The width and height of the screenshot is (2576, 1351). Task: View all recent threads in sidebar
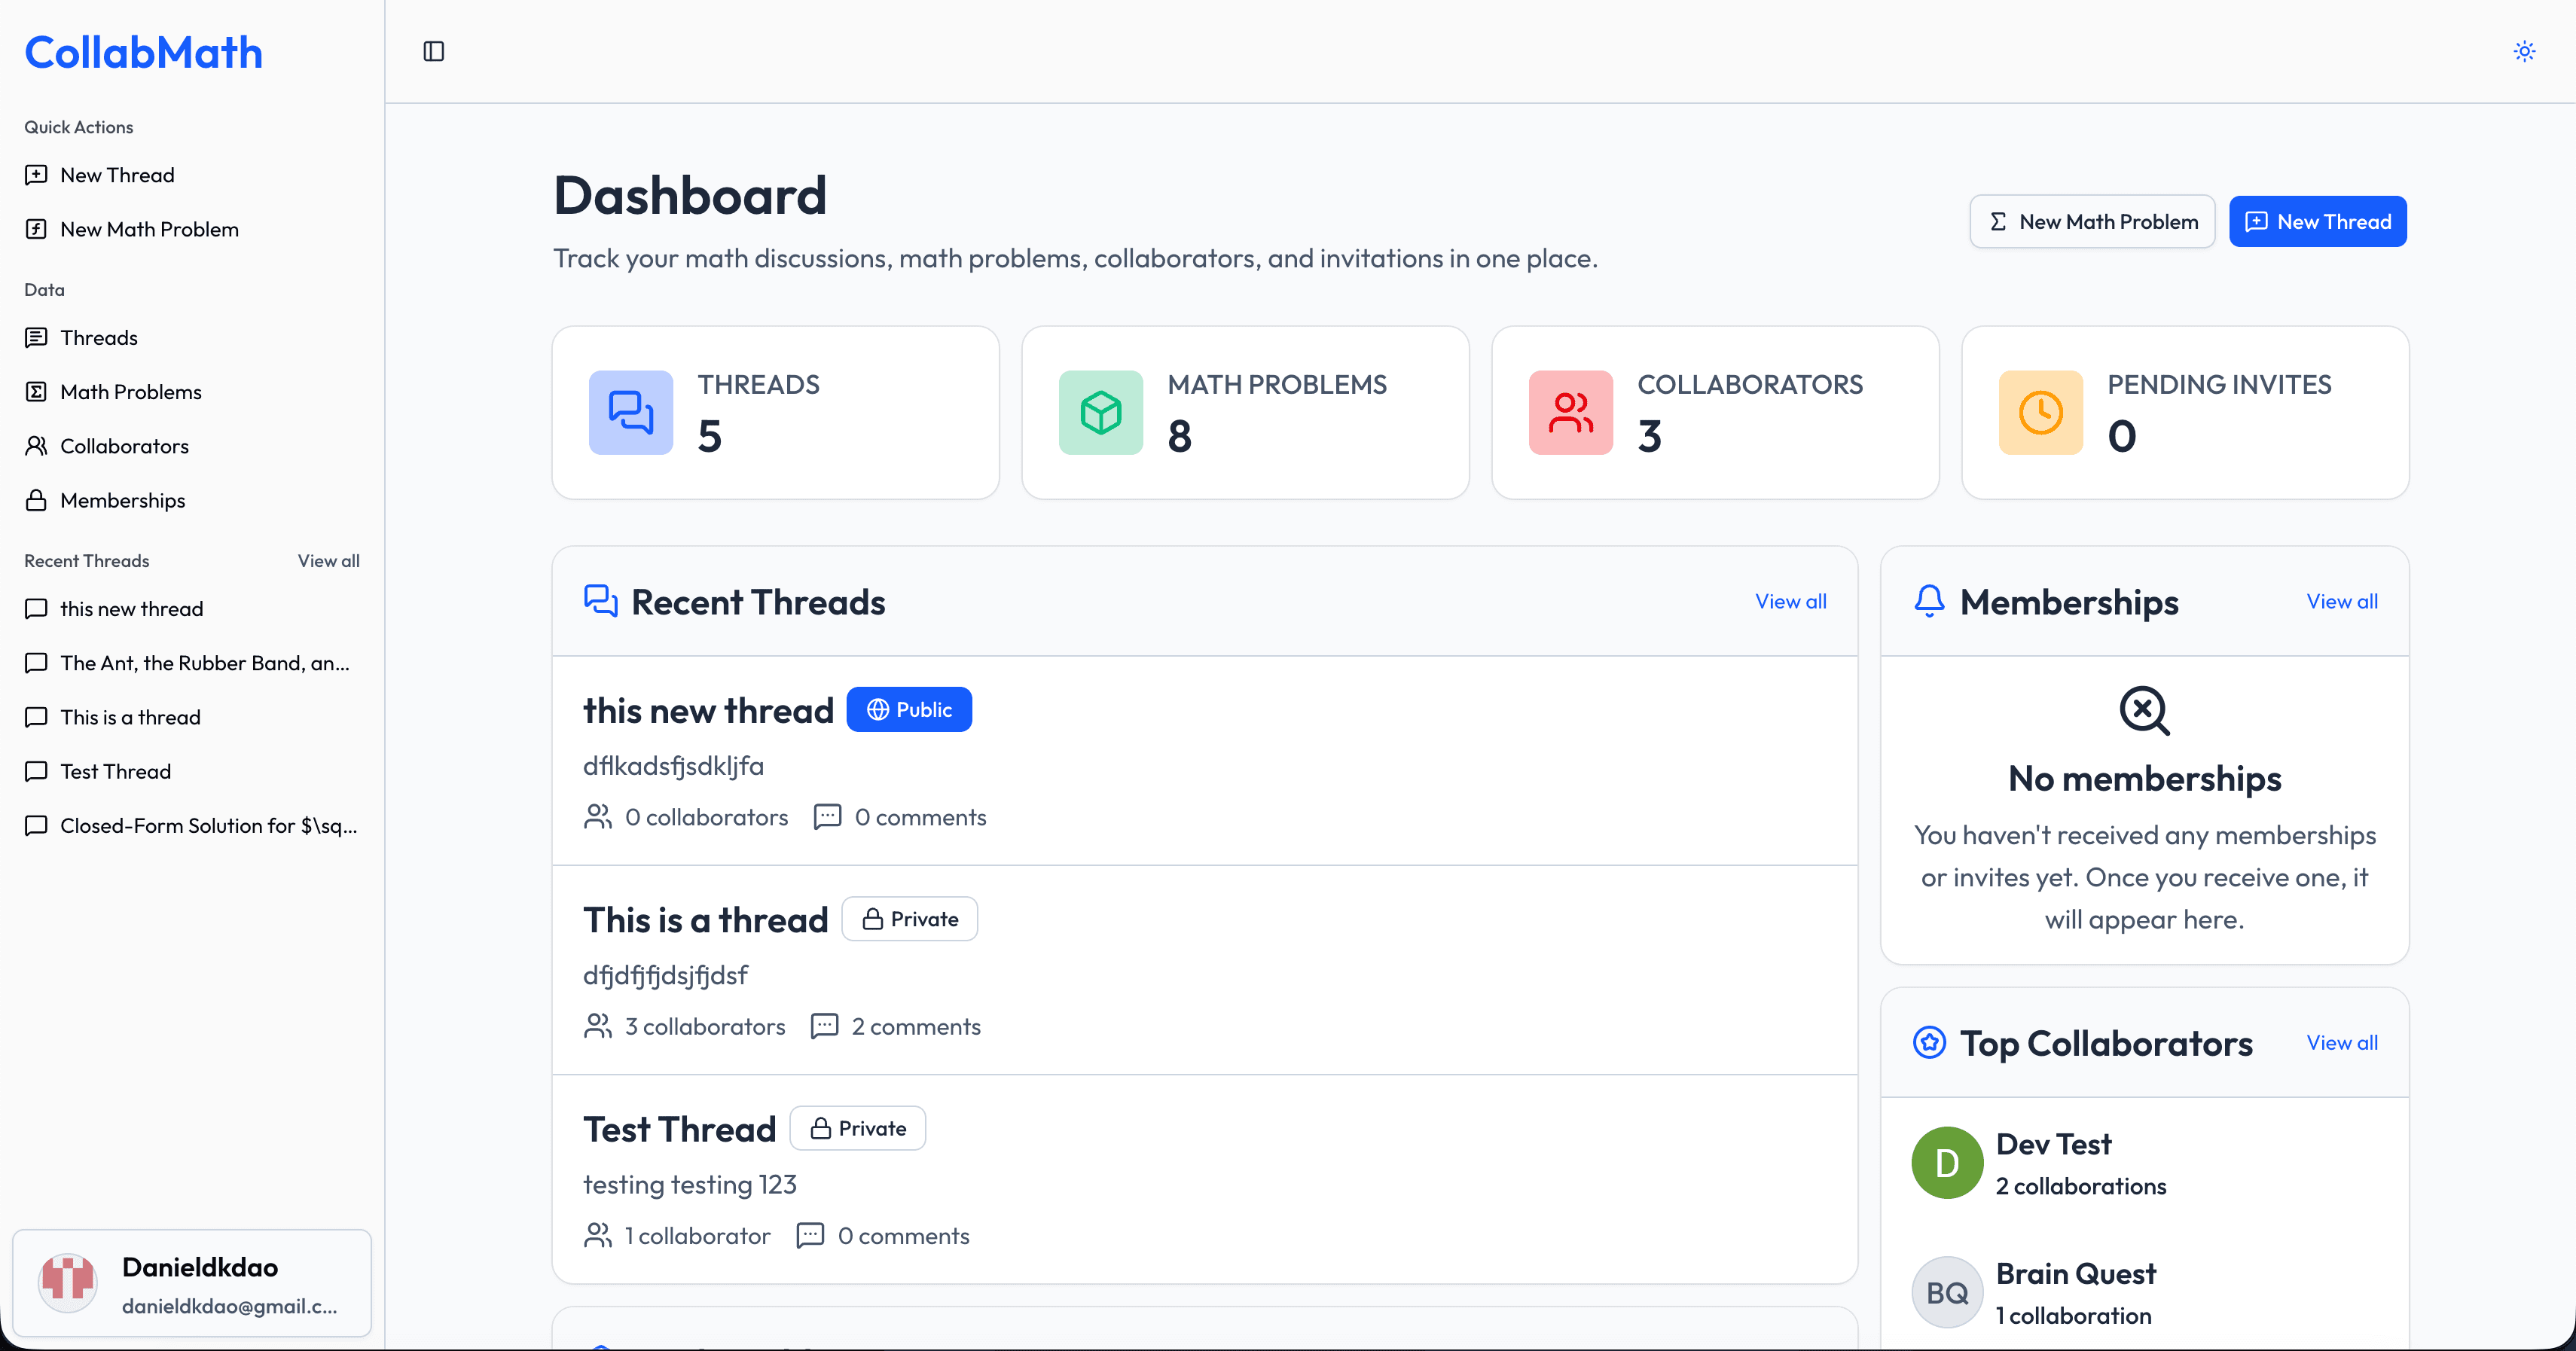tap(328, 561)
